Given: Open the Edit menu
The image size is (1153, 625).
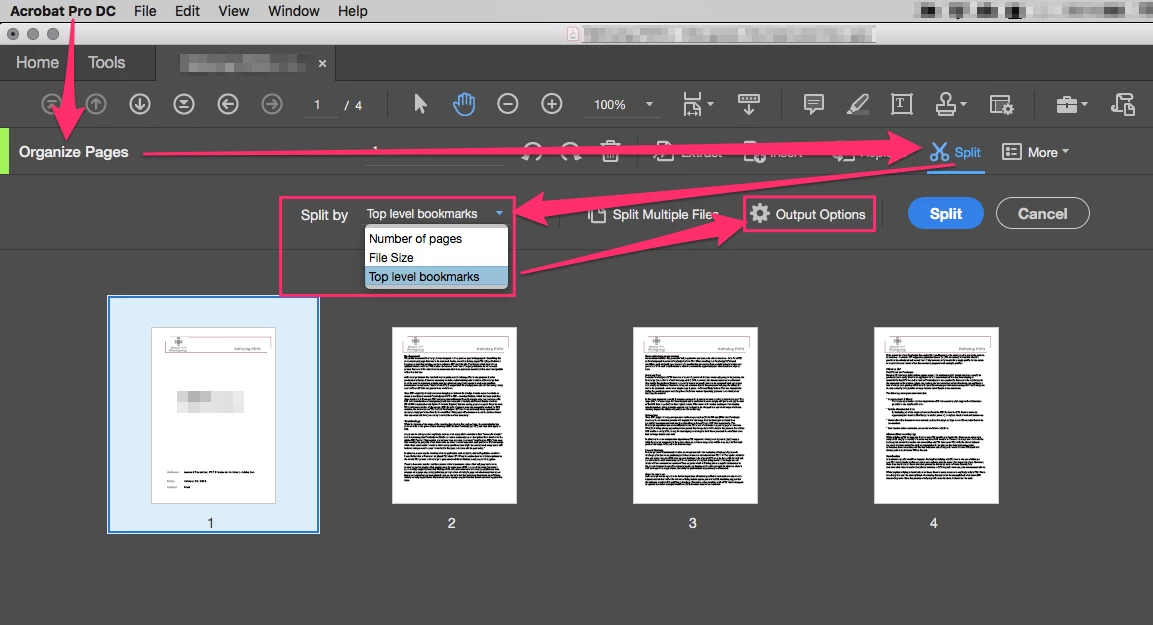Looking at the screenshot, I should [188, 11].
